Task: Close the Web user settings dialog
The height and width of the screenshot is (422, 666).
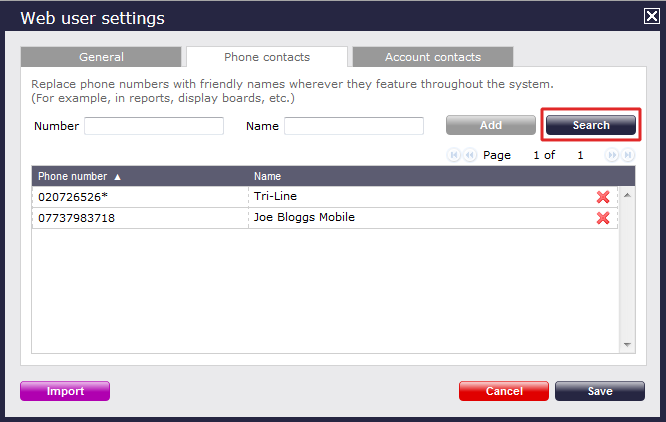Action: click(651, 16)
